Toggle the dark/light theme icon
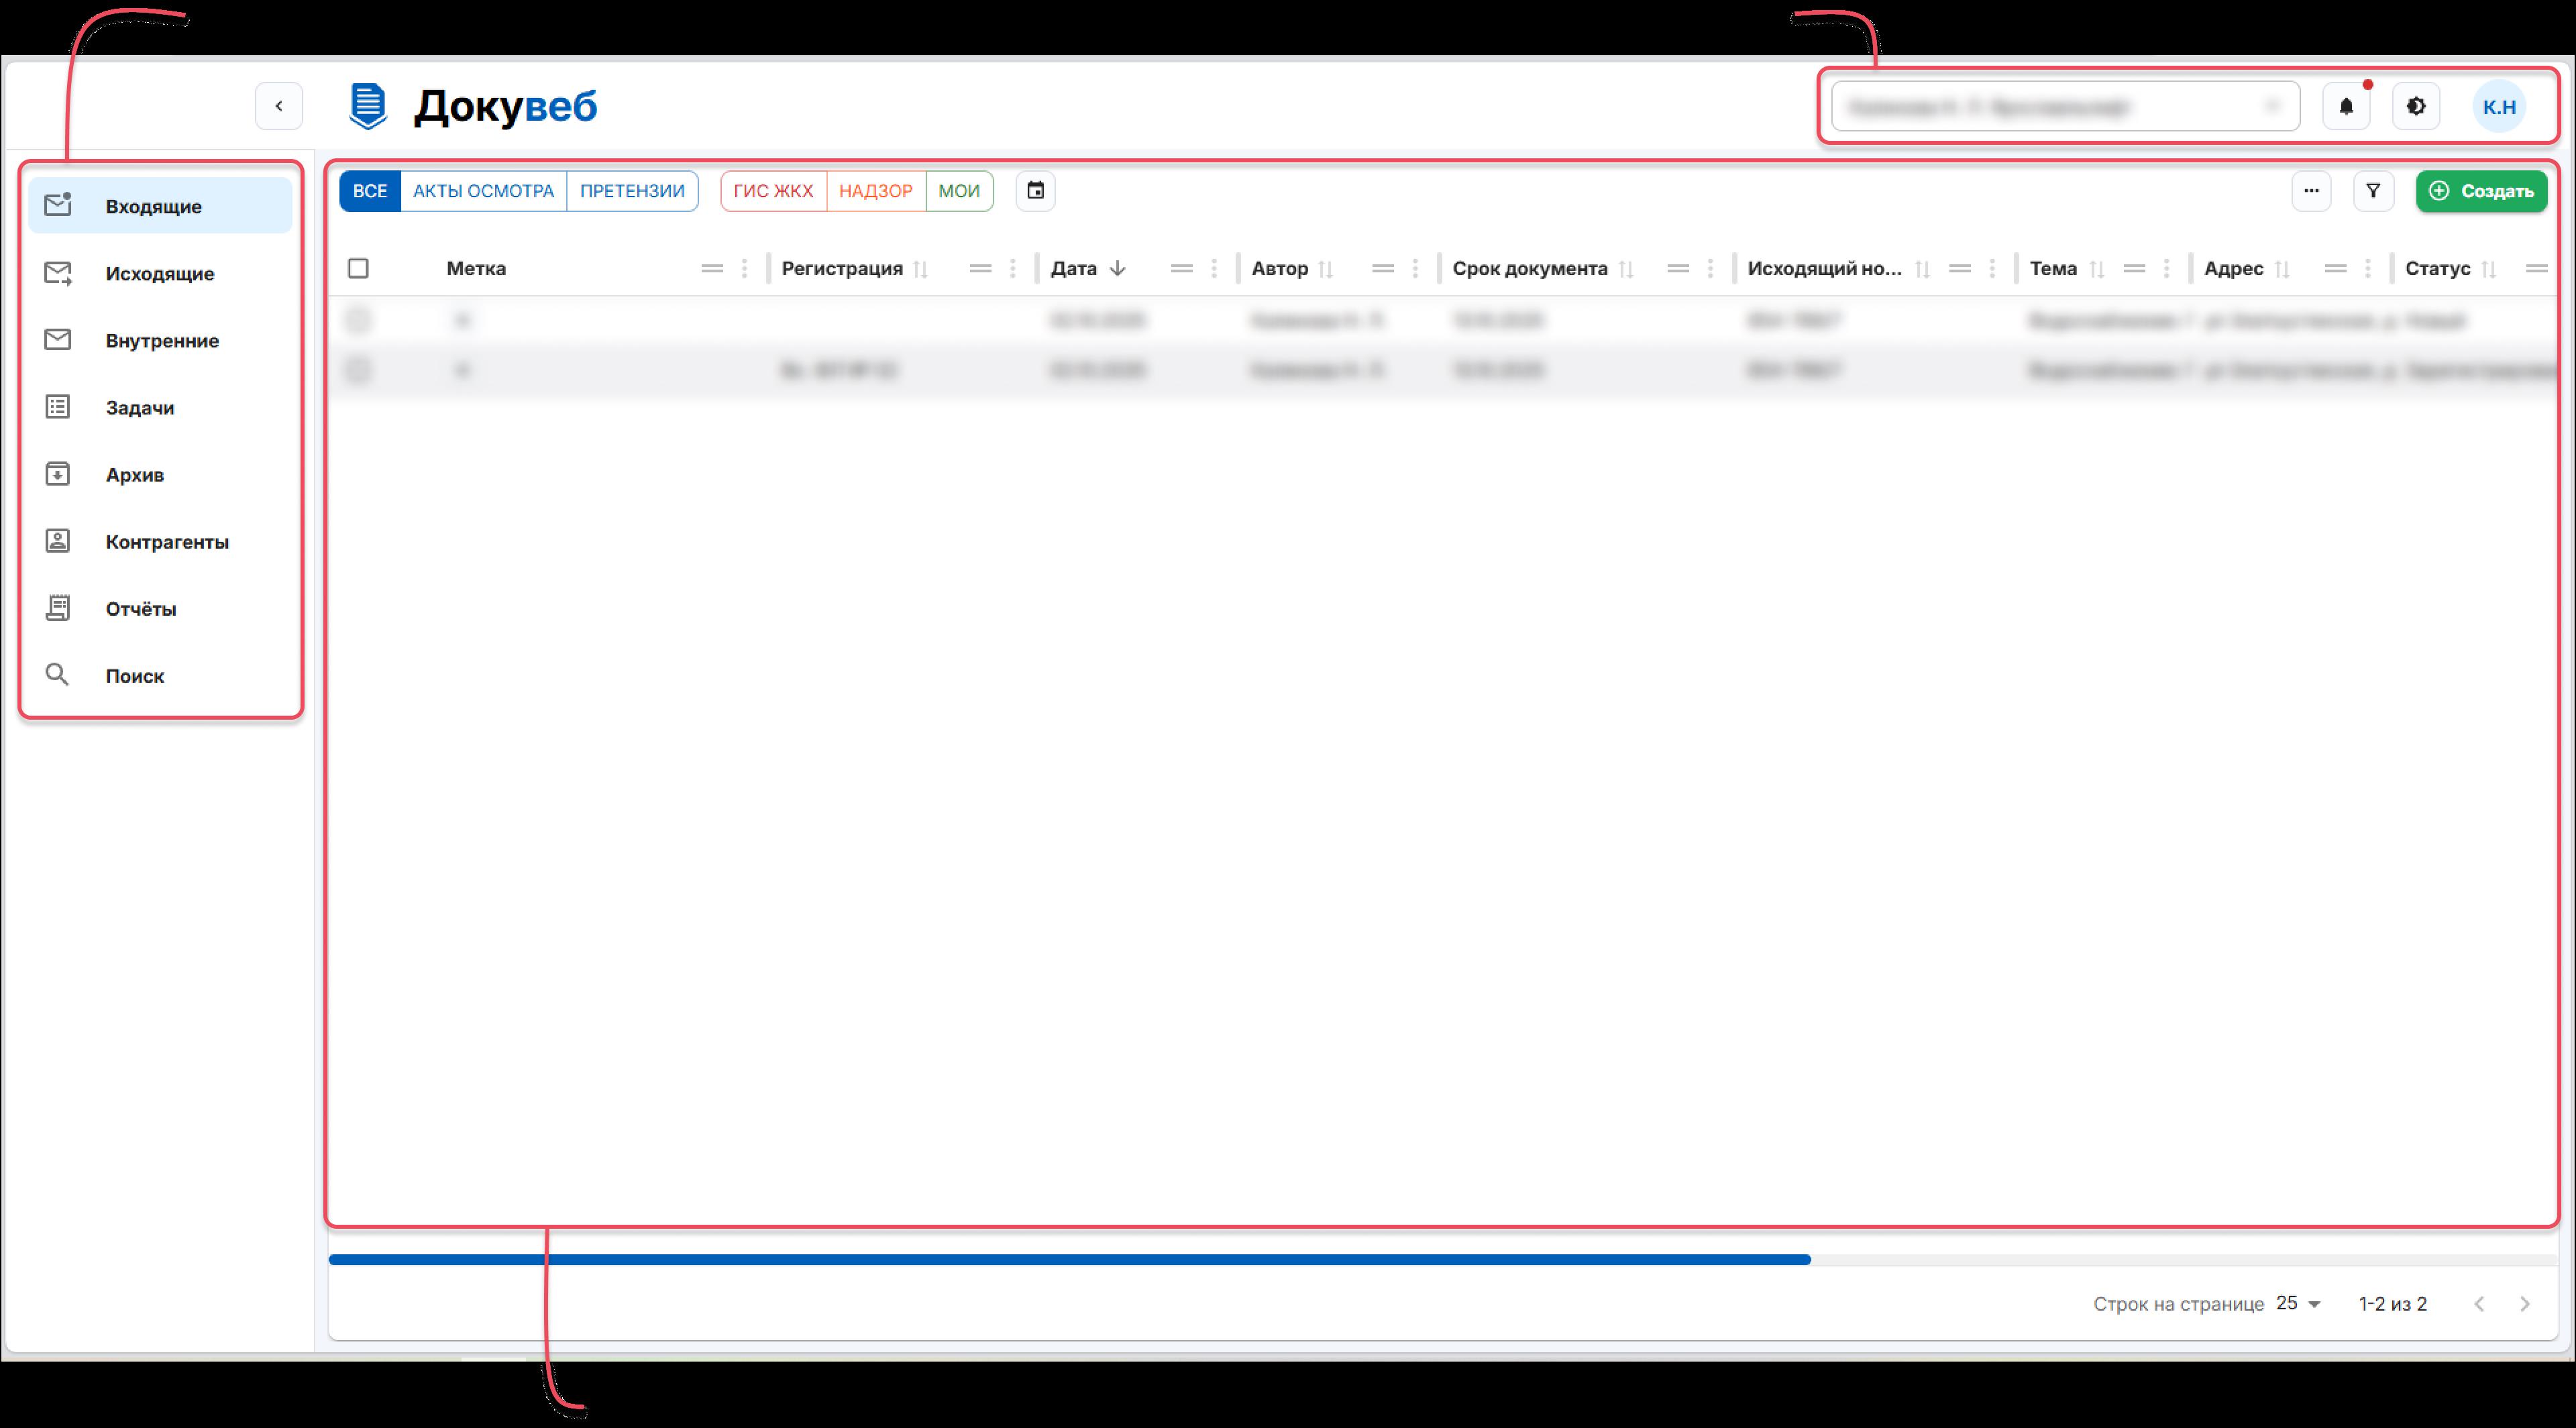 point(2416,107)
